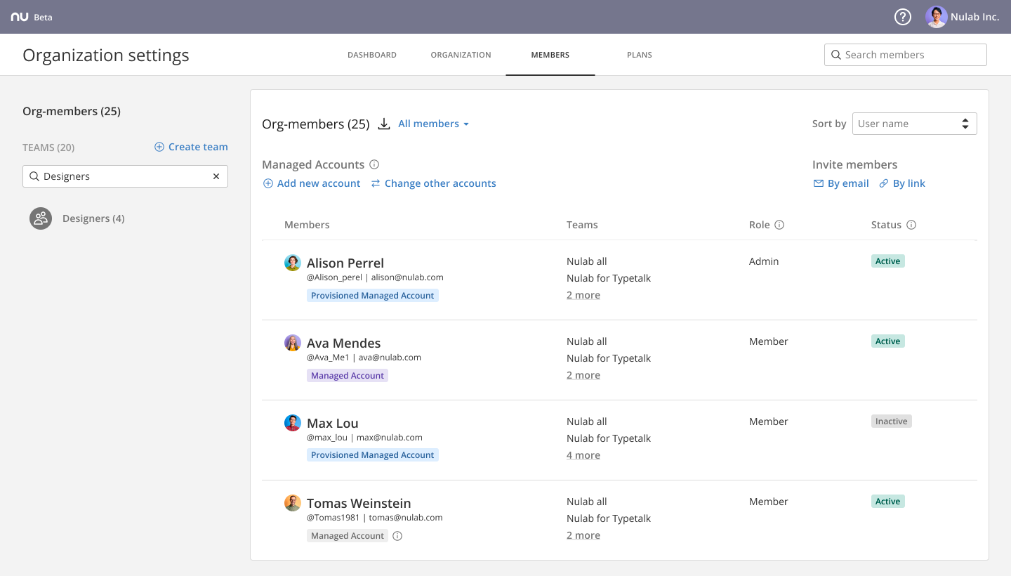
Task: Expand Max Lou's 4 more teams
Action: [x=584, y=455]
